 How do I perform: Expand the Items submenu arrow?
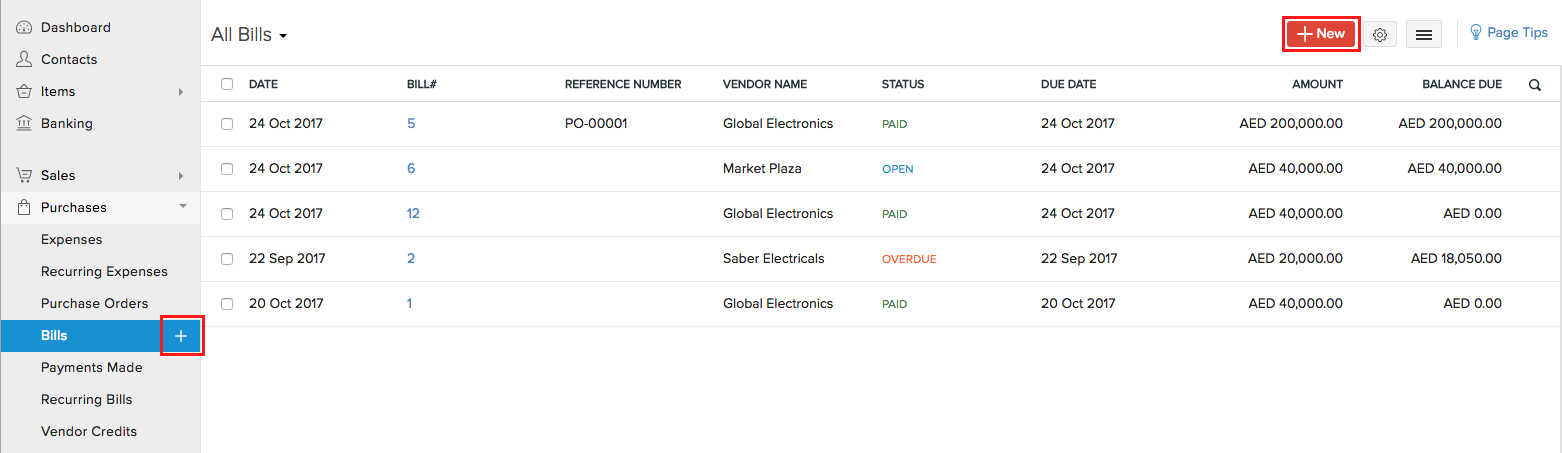[181, 92]
